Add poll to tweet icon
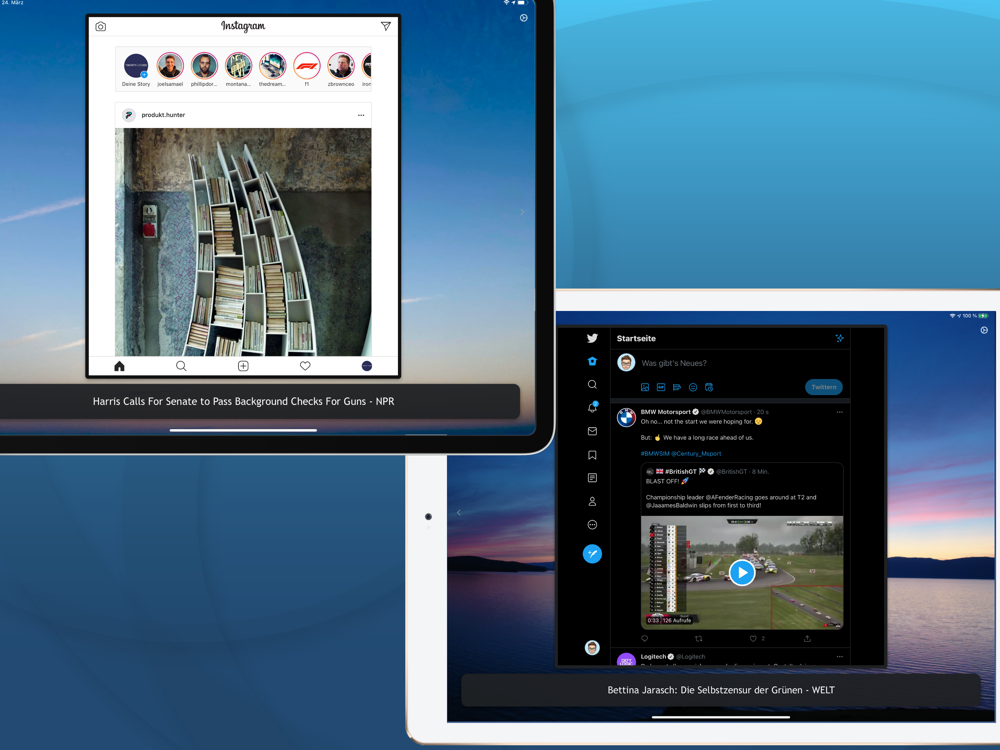1000x750 pixels. point(677,387)
